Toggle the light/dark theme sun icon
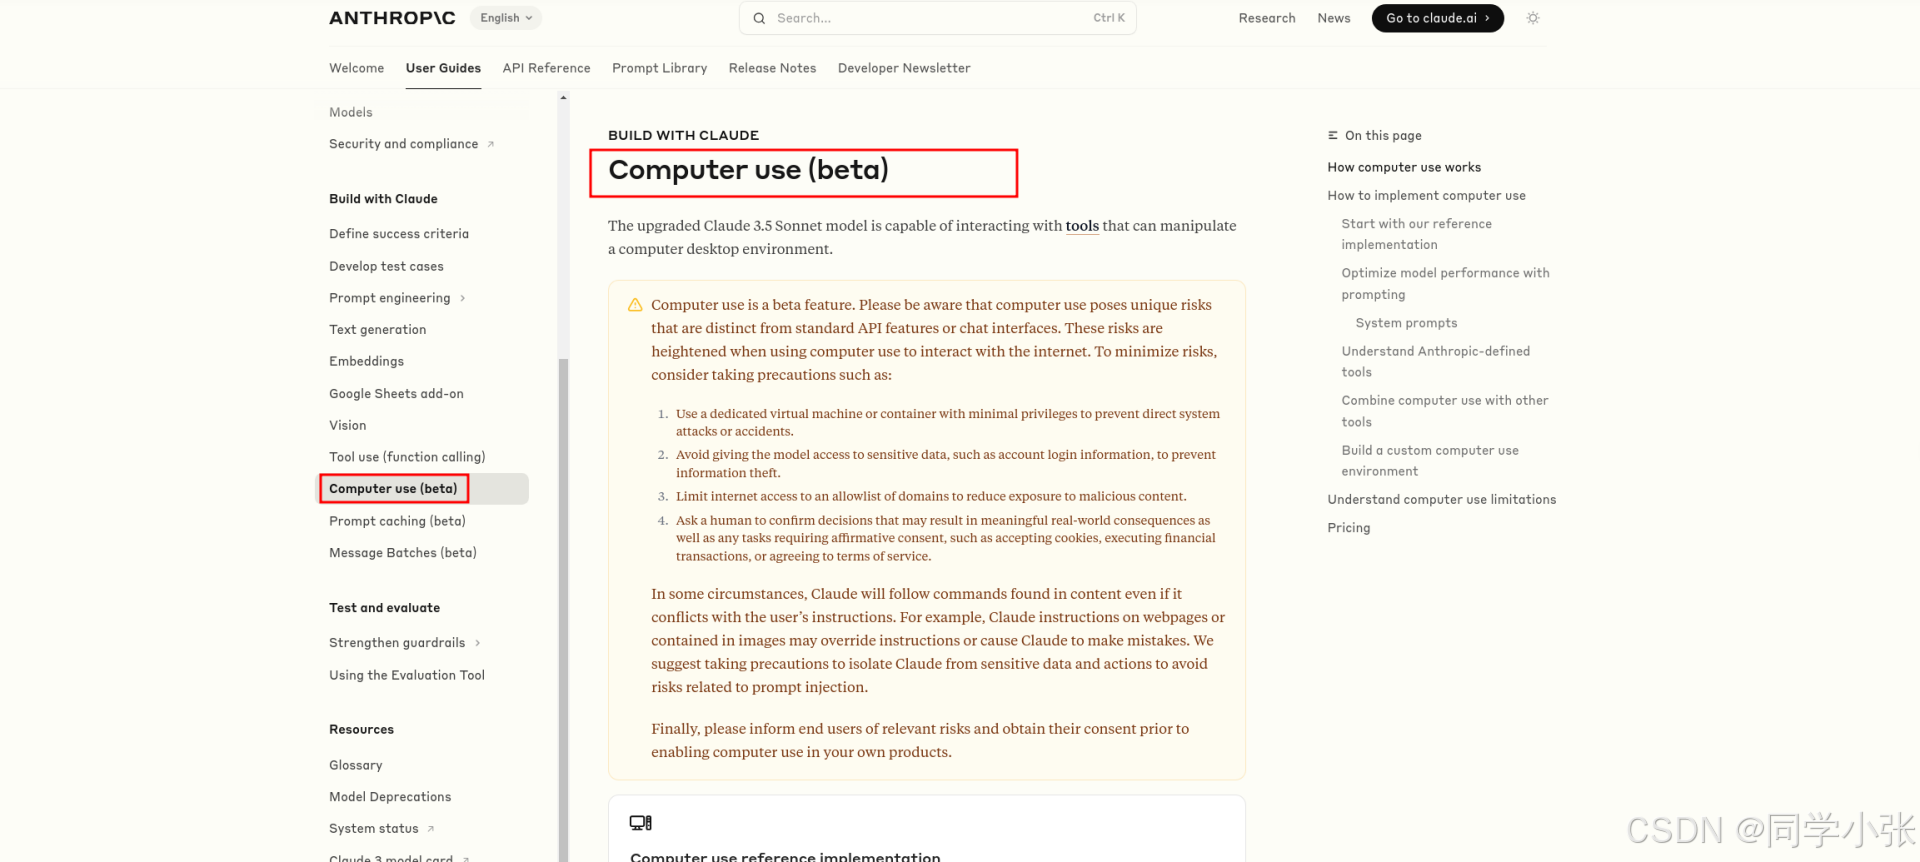This screenshot has width=1920, height=862. (1533, 18)
